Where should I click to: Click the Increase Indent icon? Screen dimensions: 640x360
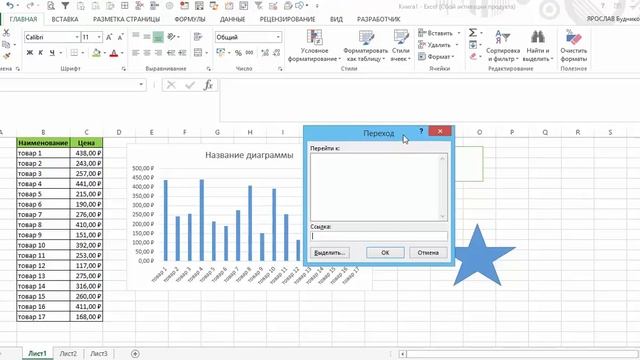(x=182, y=53)
